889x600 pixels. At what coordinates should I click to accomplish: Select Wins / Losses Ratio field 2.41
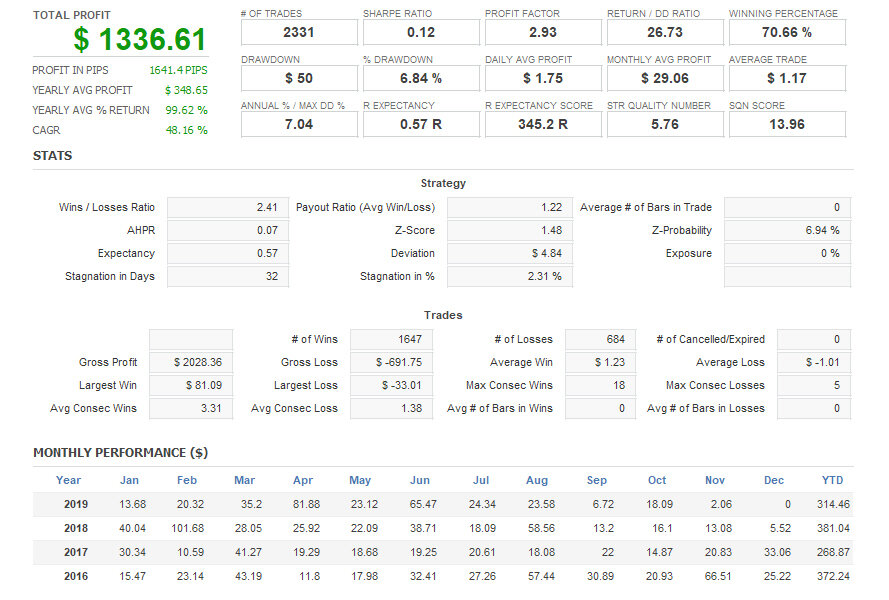click(x=228, y=207)
